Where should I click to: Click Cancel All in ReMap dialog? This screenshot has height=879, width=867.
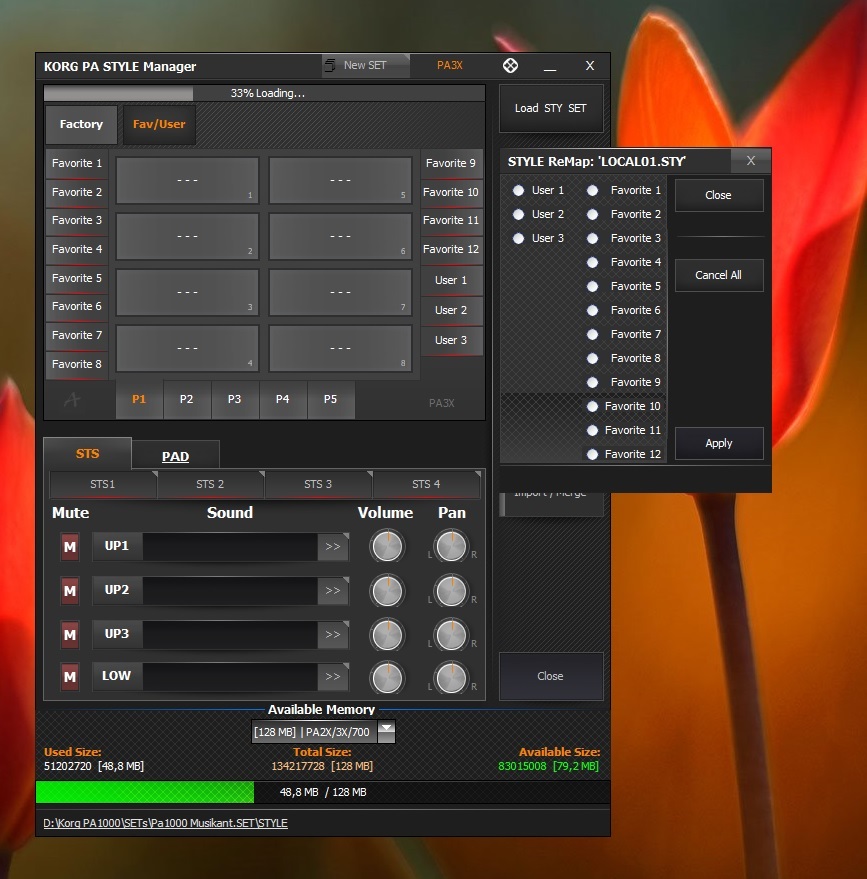click(719, 275)
